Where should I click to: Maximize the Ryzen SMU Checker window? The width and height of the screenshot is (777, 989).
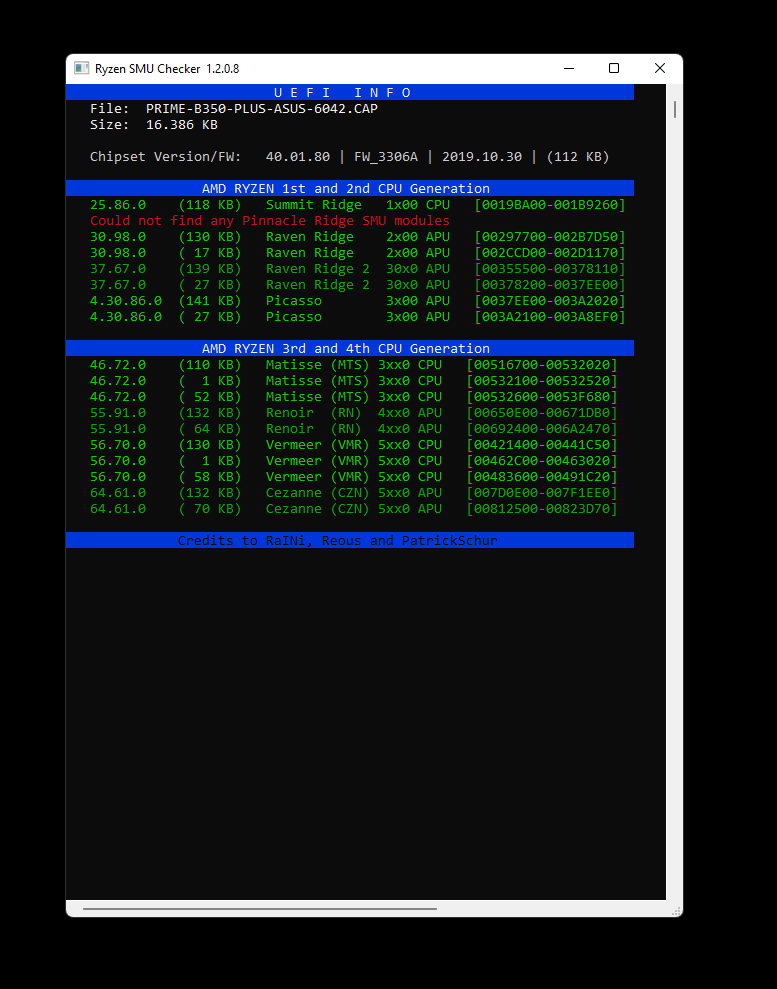click(x=614, y=68)
